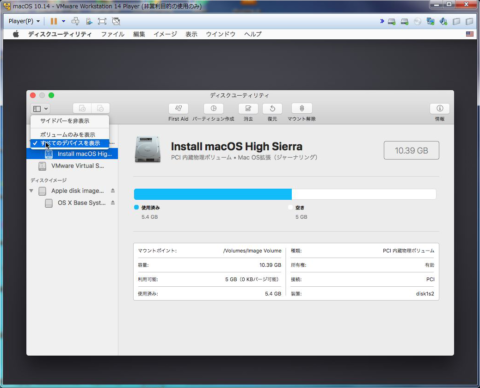Click the CD/DVD drive device icon in VMware

[x=417, y=22]
